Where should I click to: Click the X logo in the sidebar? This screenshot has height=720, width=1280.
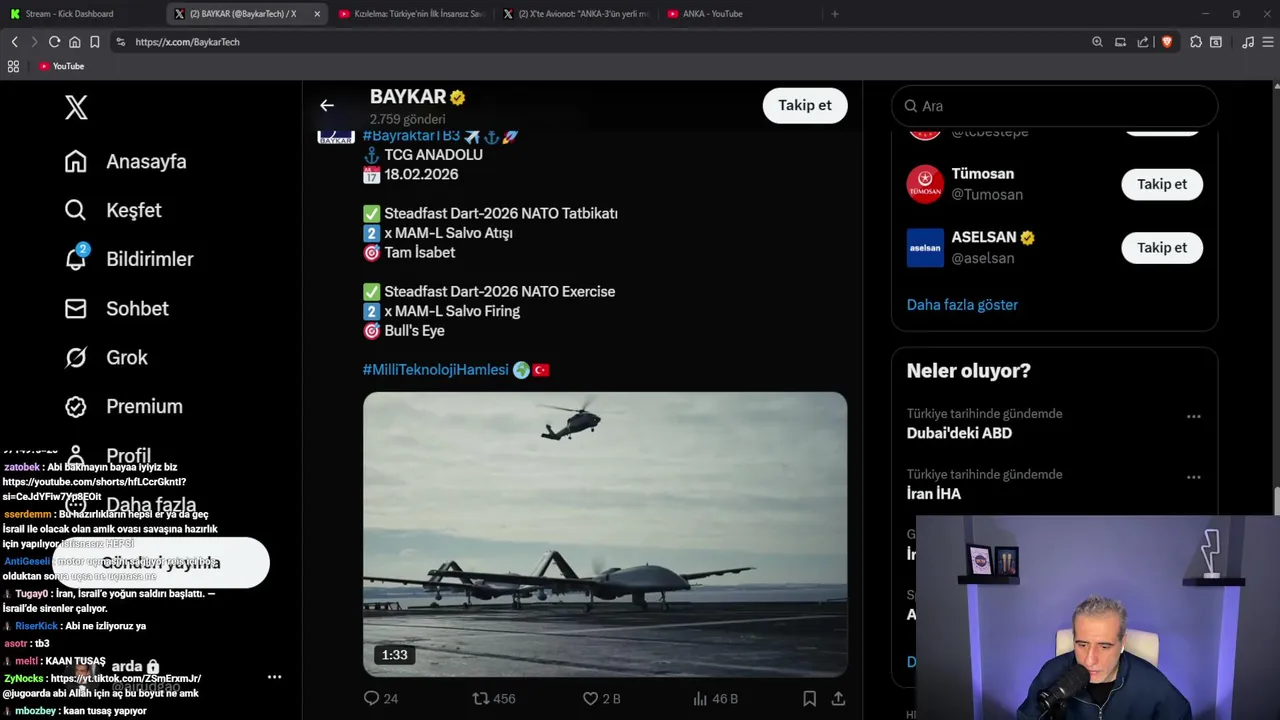76,108
